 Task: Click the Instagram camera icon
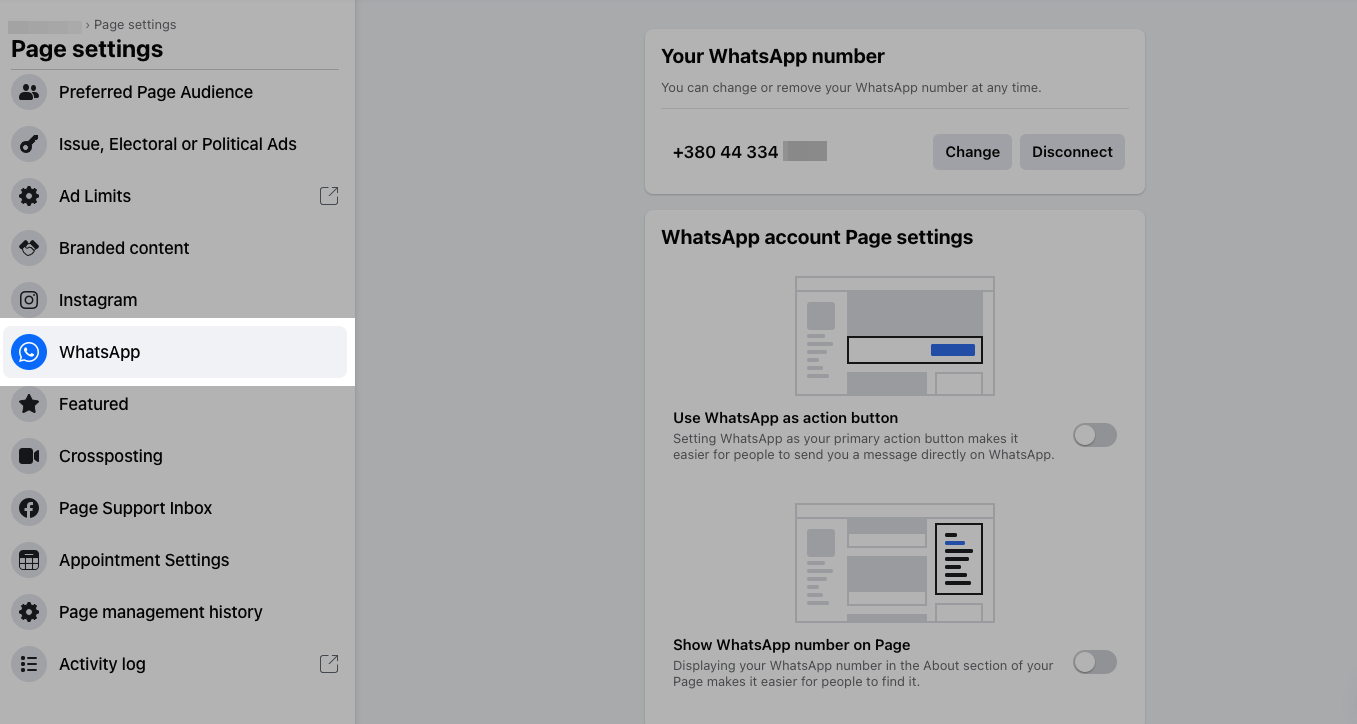point(29,300)
